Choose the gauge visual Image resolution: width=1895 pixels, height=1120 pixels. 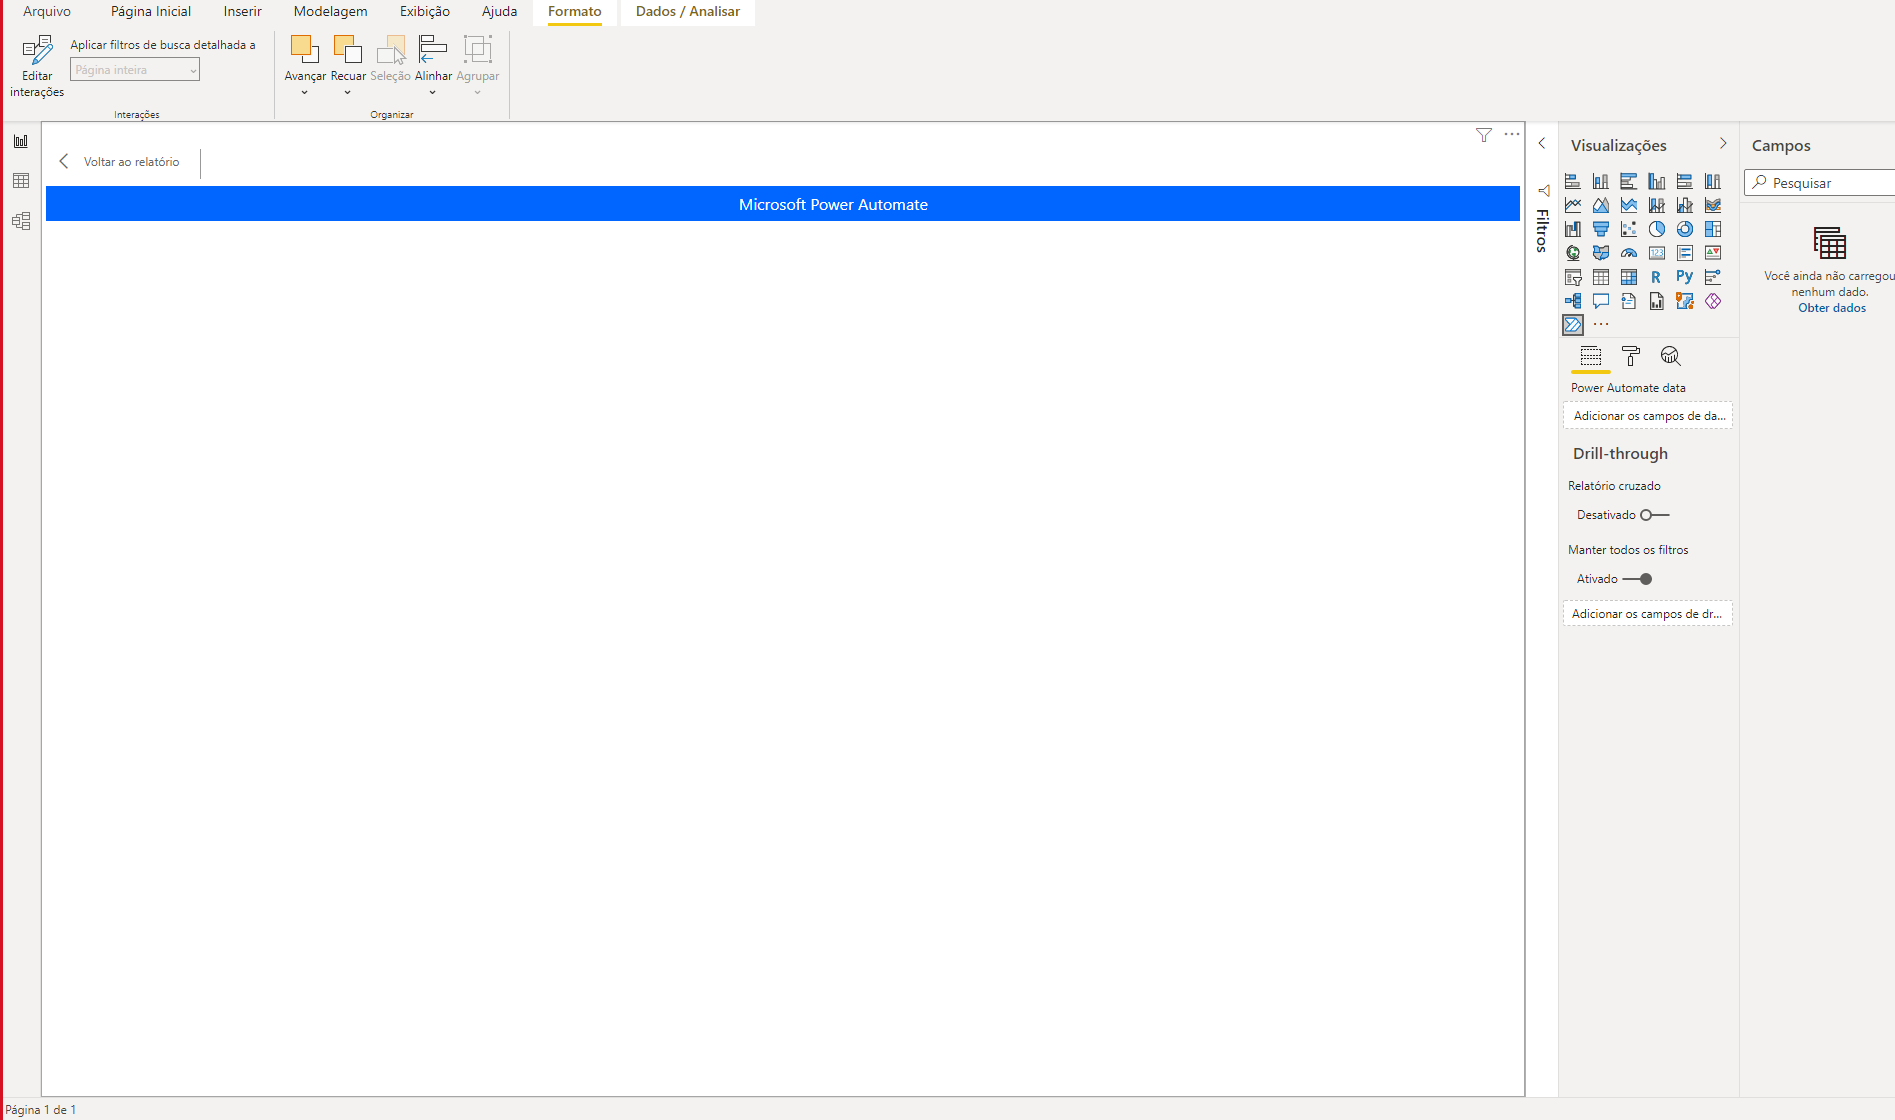click(1629, 253)
